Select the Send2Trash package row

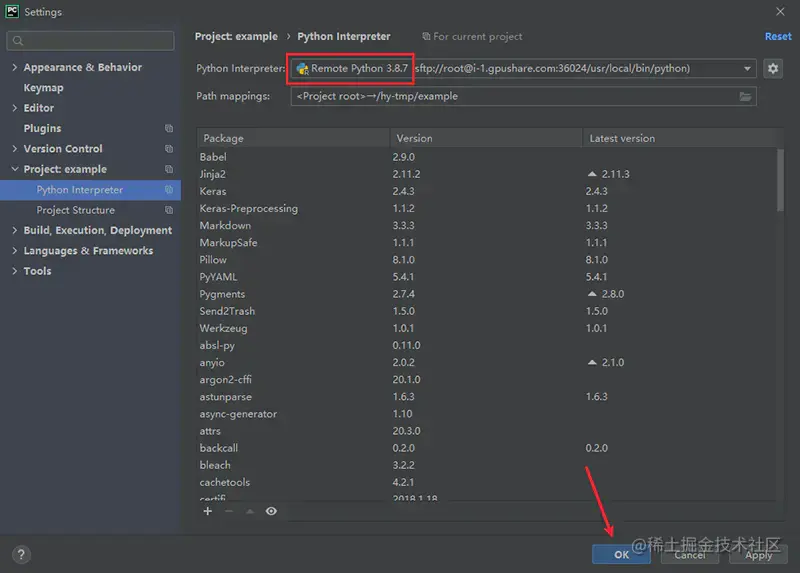click(x=487, y=311)
